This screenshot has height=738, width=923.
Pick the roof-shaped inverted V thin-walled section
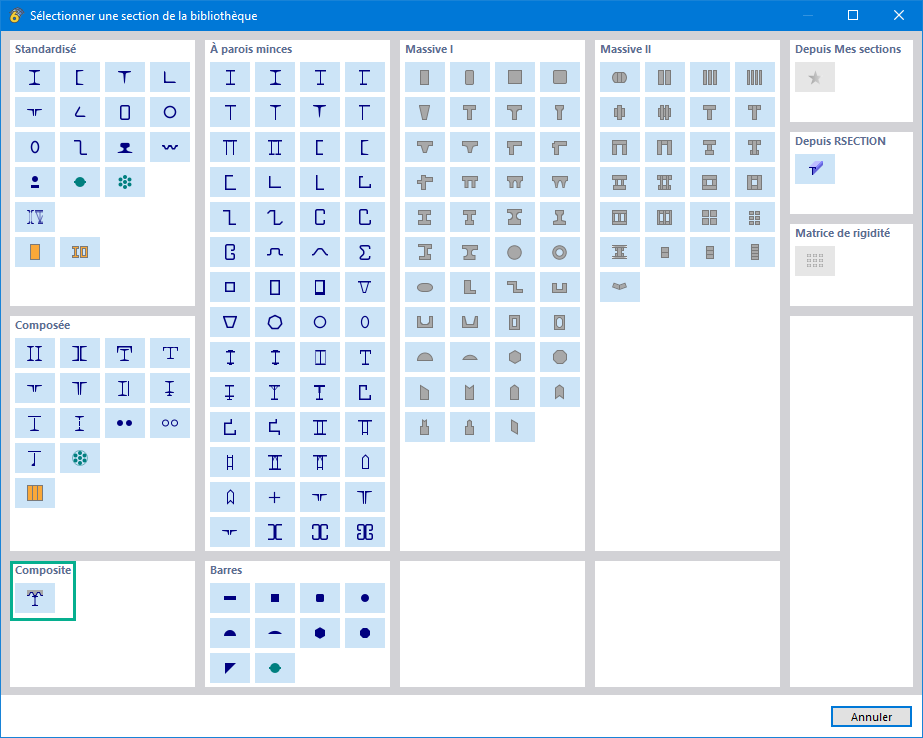pyautogui.click(x=320, y=252)
